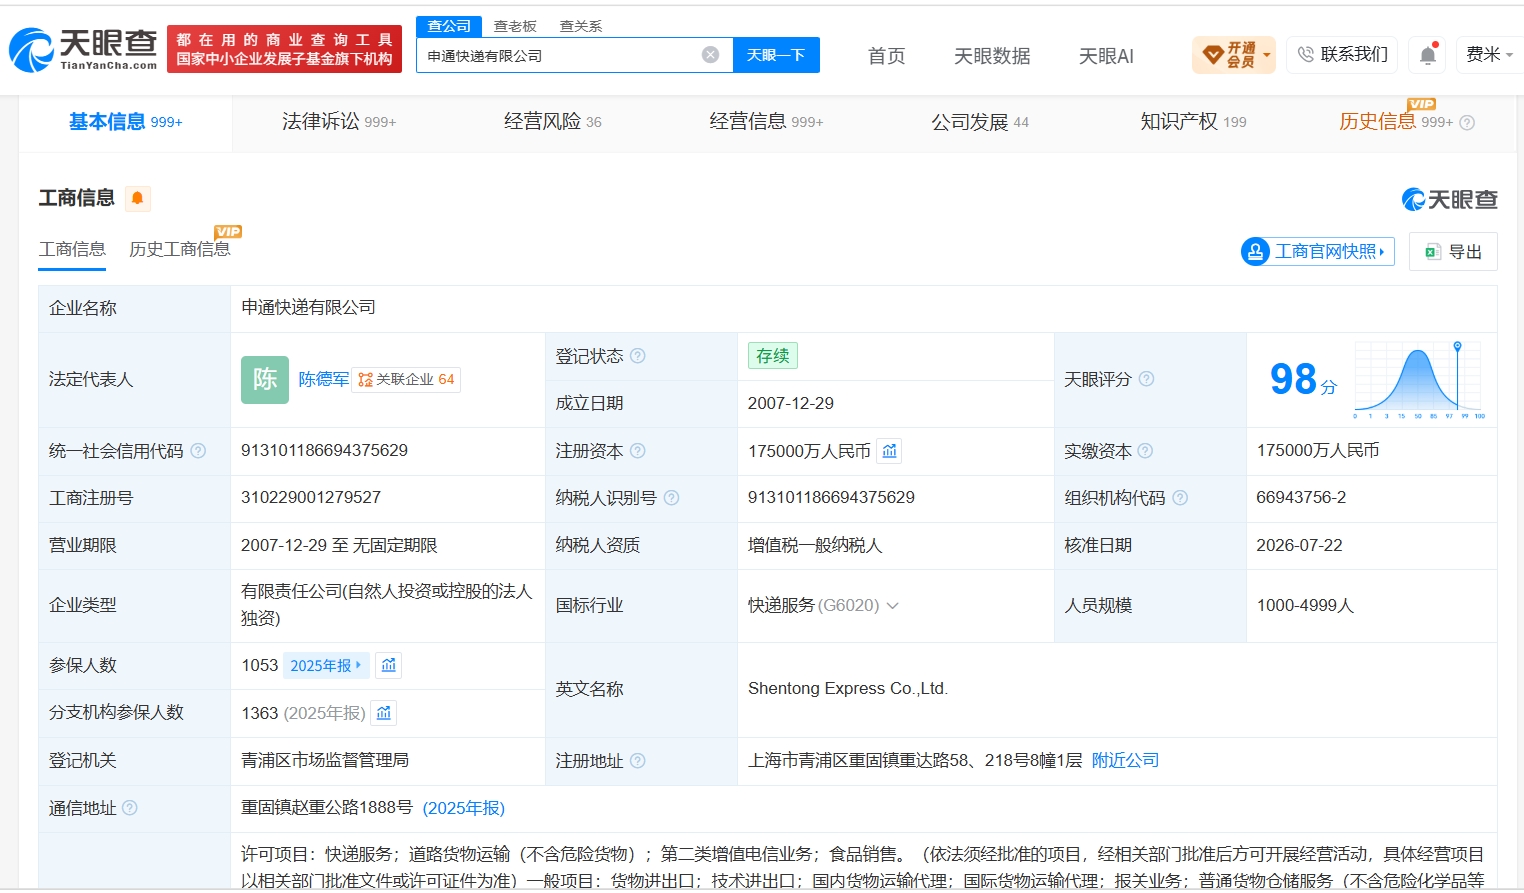Select the English name Shentong Express Co.,Ltd.

848,689
